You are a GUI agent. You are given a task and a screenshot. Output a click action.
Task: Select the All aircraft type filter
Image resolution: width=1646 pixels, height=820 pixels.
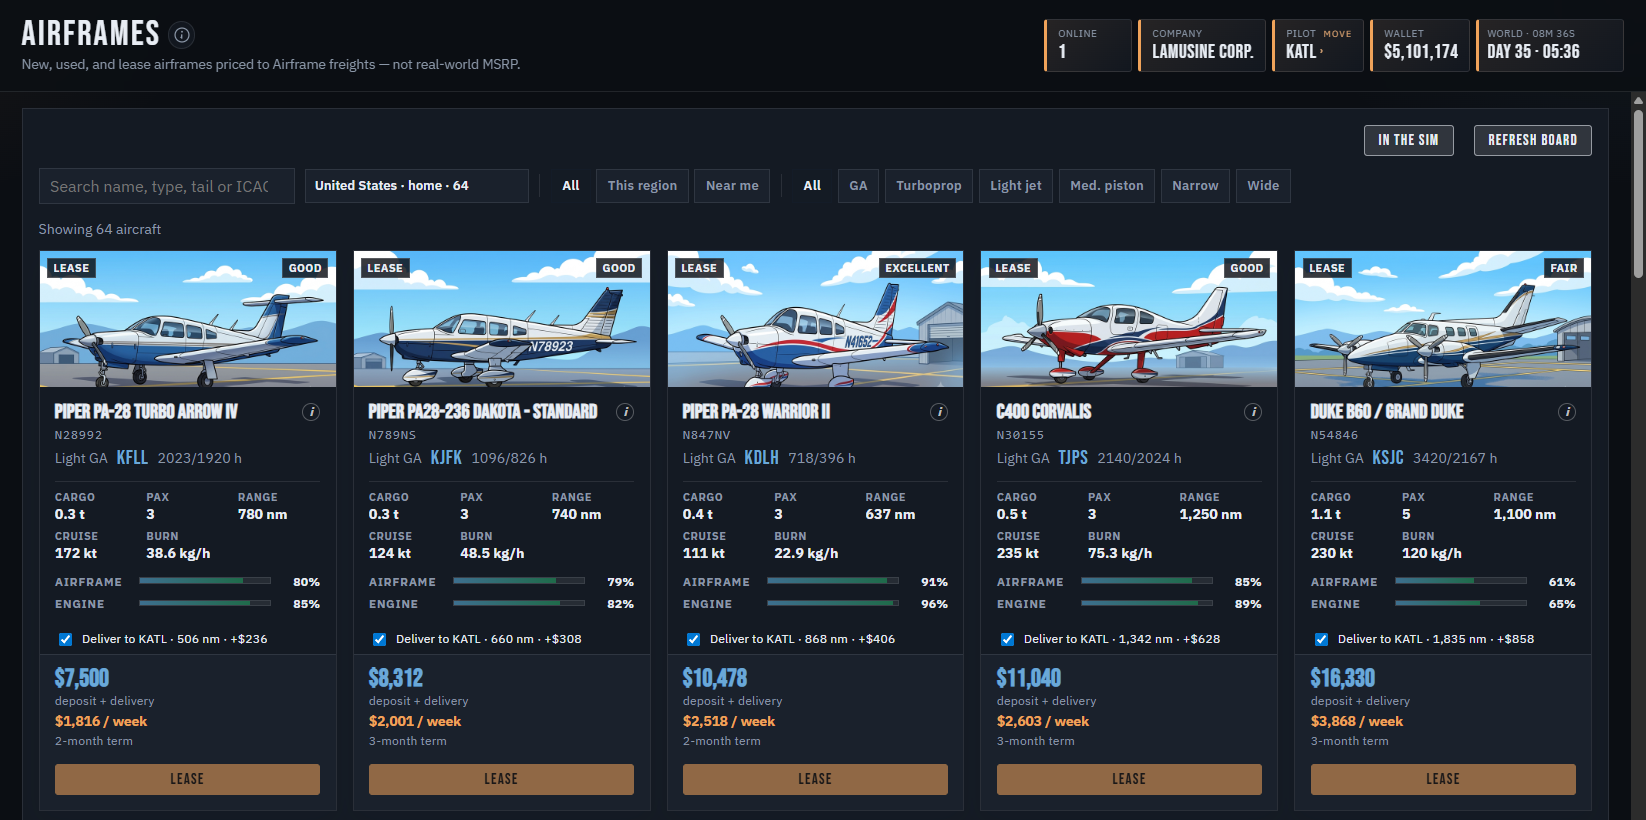pyautogui.click(x=812, y=186)
